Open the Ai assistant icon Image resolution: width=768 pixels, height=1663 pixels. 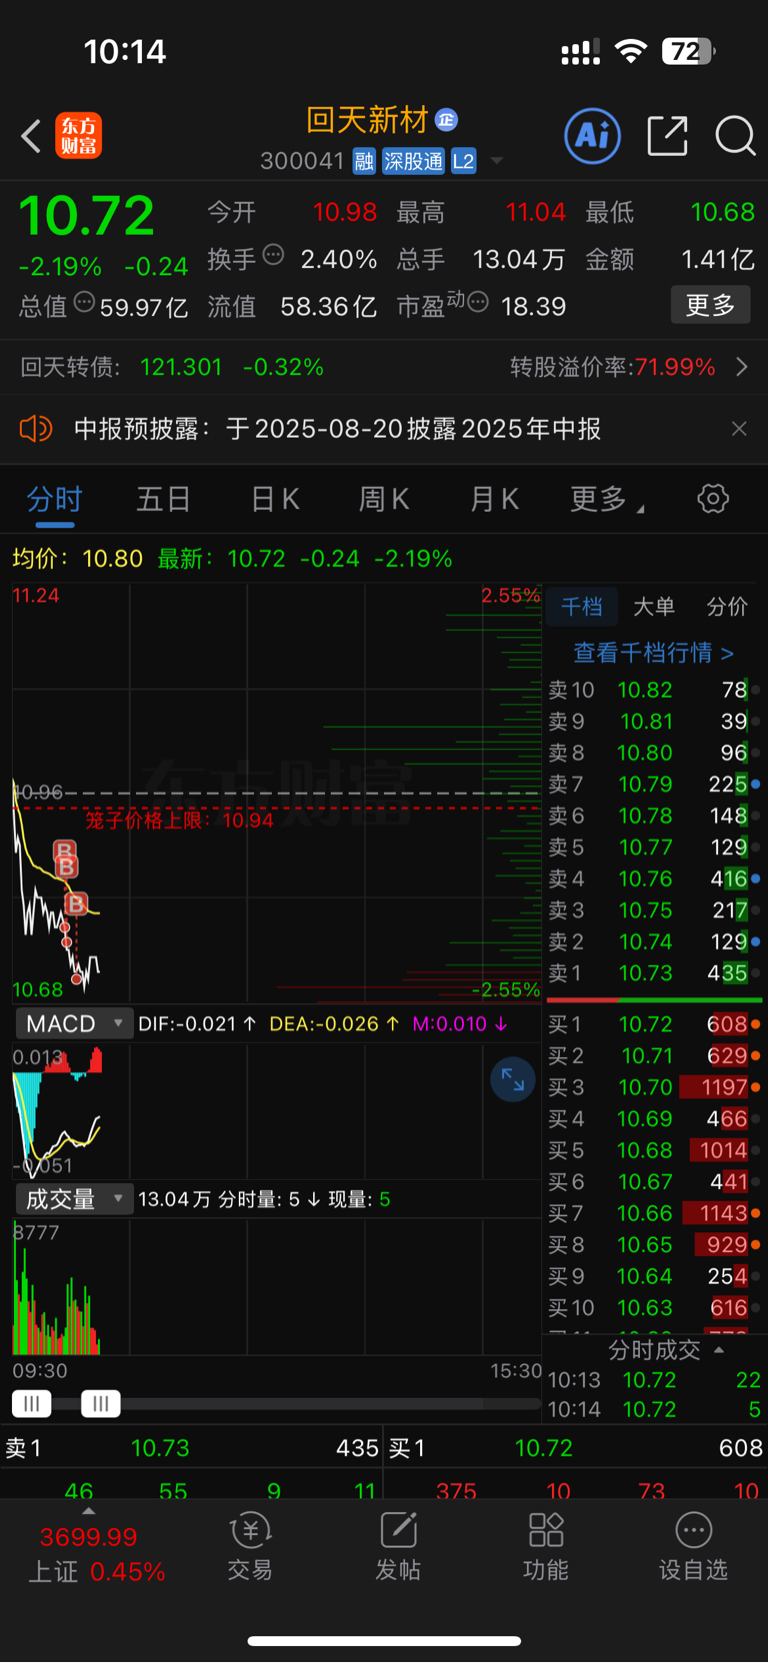point(593,136)
